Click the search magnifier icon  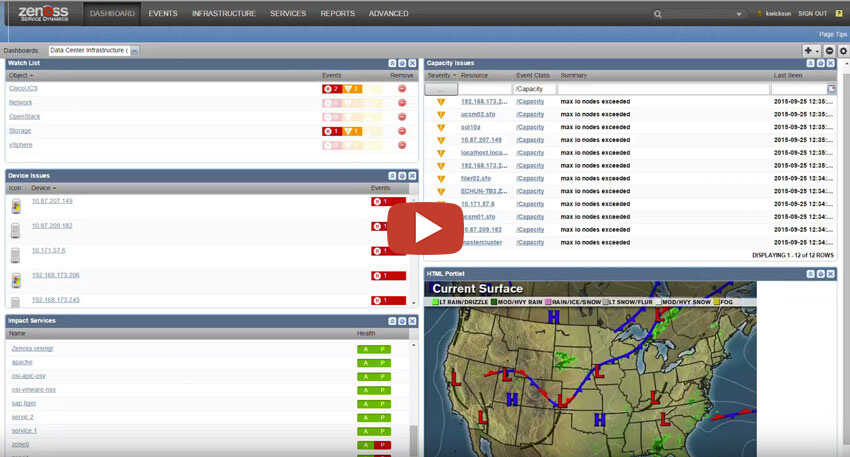(657, 14)
